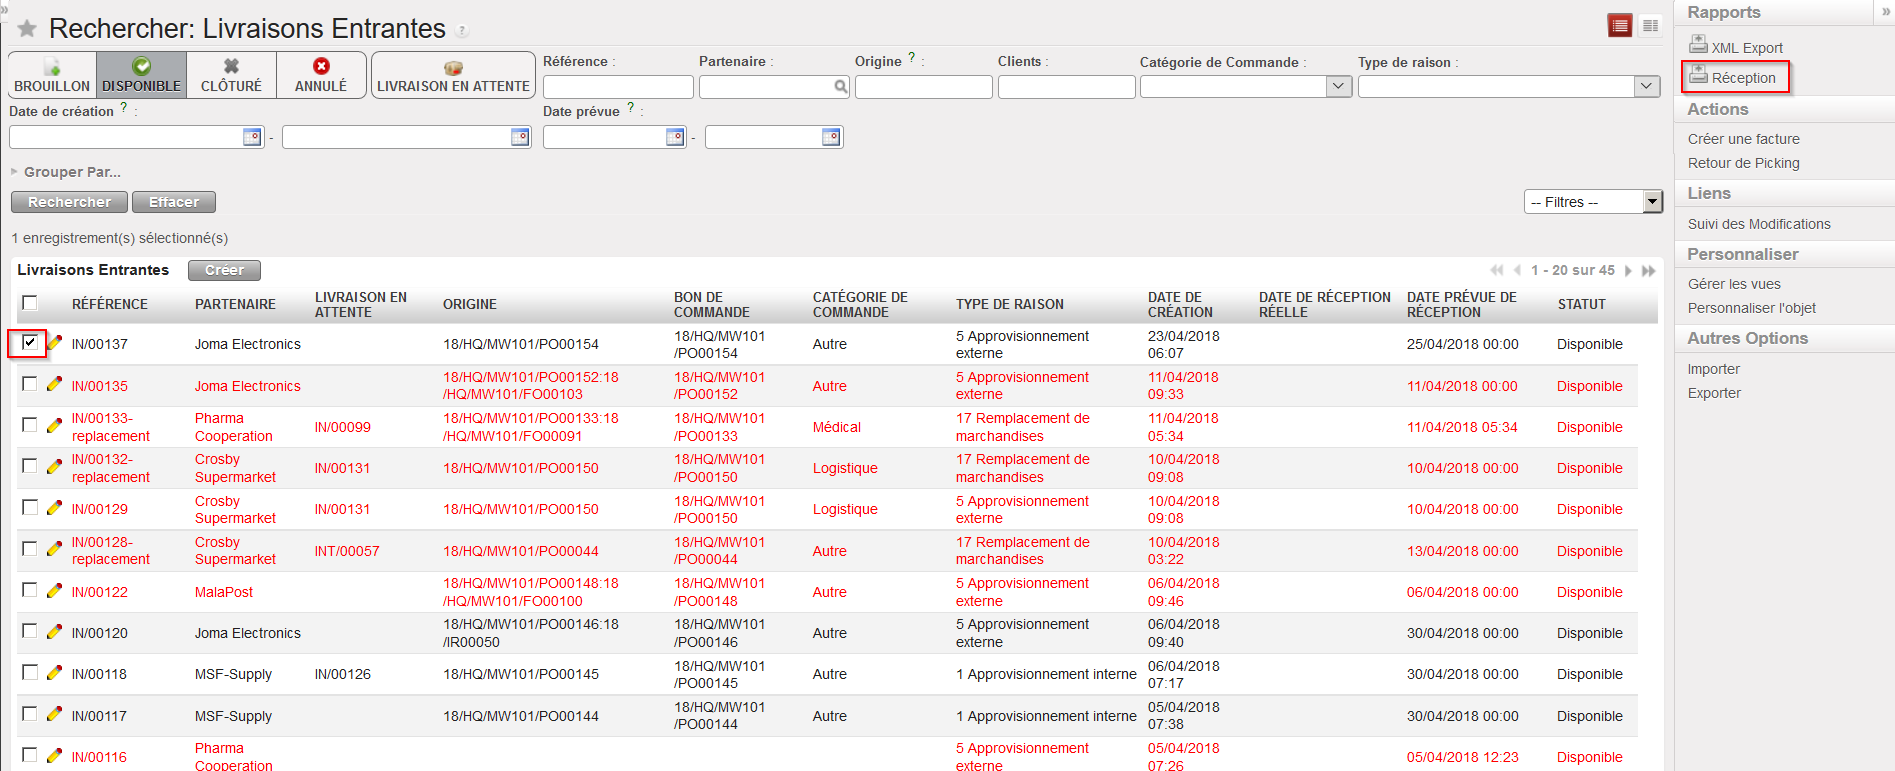Open the Catégorie de Commande dropdown
1895x771 pixels.
(1339, 87)
